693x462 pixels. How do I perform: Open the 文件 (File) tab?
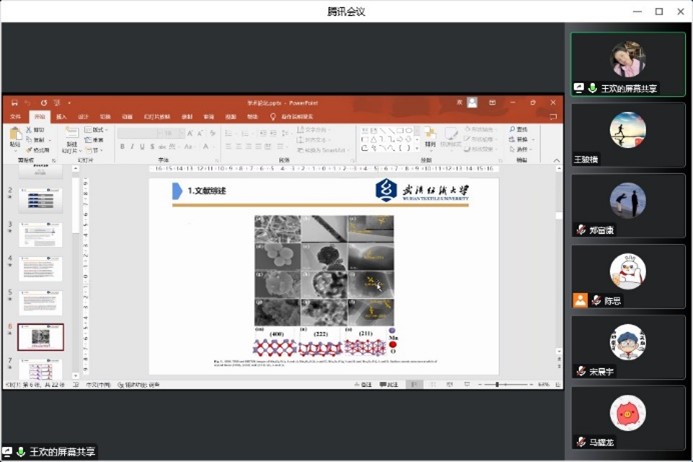click(x=15, y=117)
